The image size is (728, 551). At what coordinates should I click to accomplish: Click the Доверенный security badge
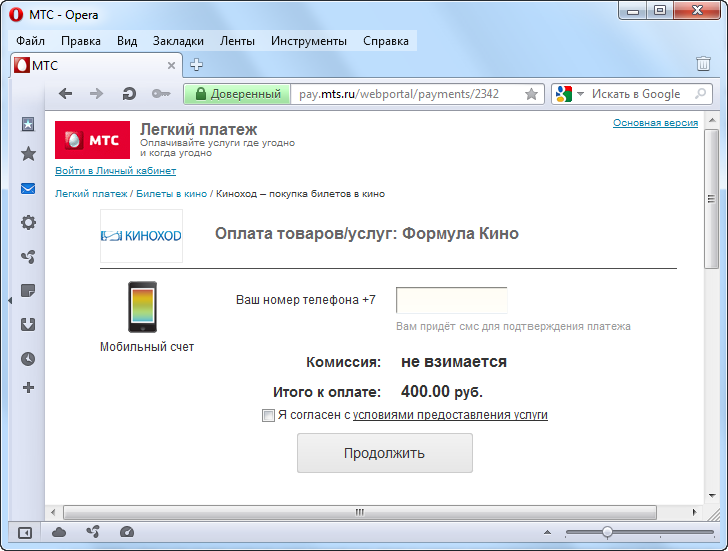tap(237, 94)
